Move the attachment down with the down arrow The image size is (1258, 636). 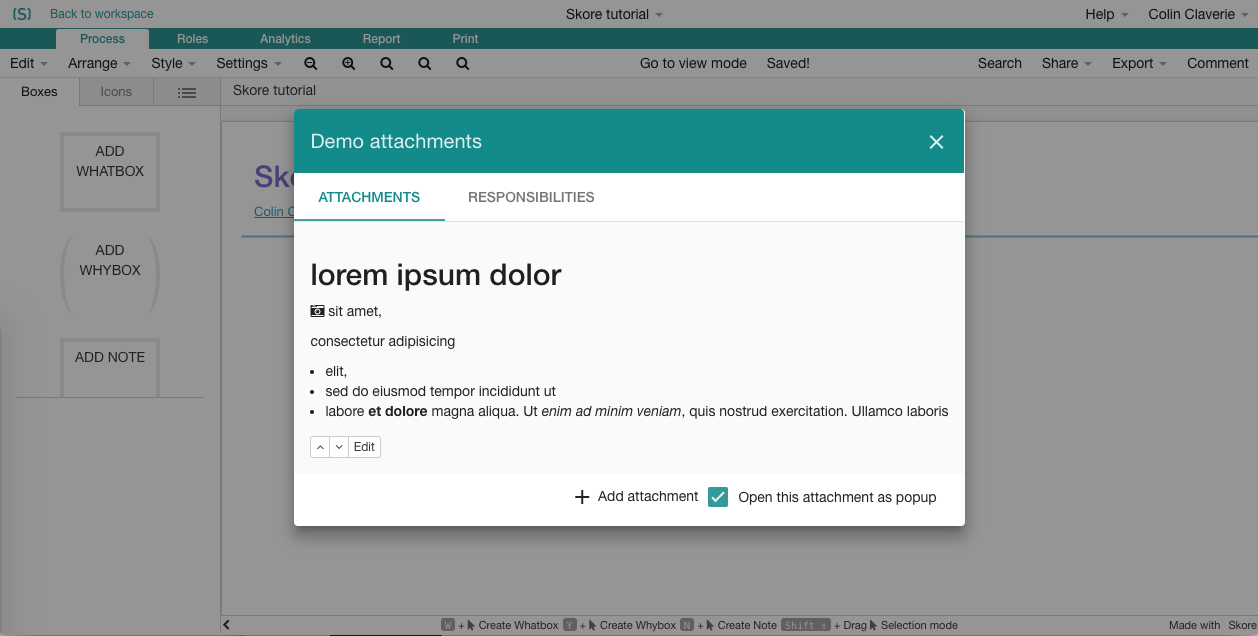[x=339, y=447]
